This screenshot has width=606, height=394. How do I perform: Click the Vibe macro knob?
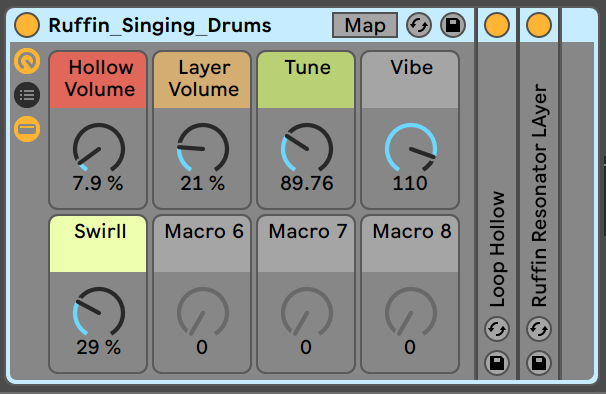[411, 148]
